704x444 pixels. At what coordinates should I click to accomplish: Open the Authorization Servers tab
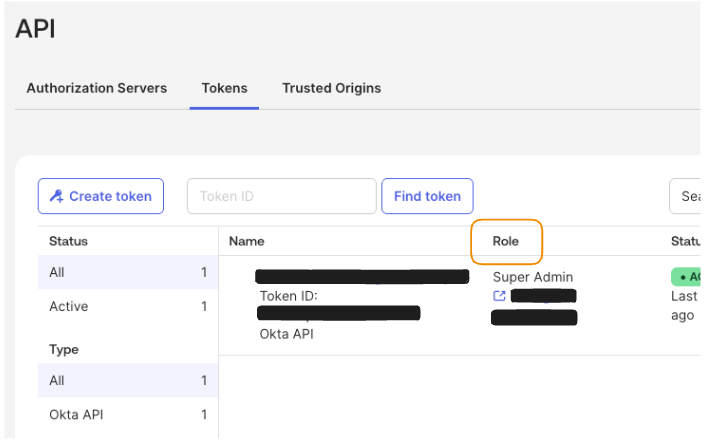[97, 88]
